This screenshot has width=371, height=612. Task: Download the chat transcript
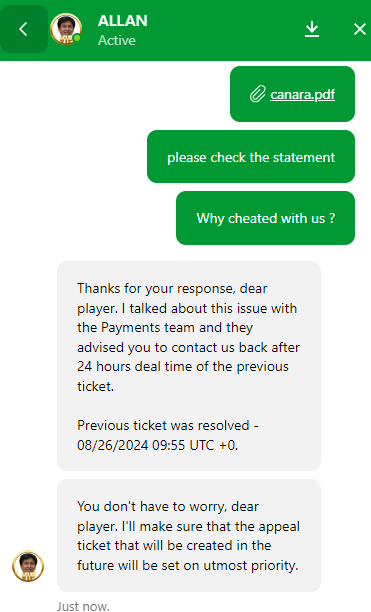(x=312, y=30)
